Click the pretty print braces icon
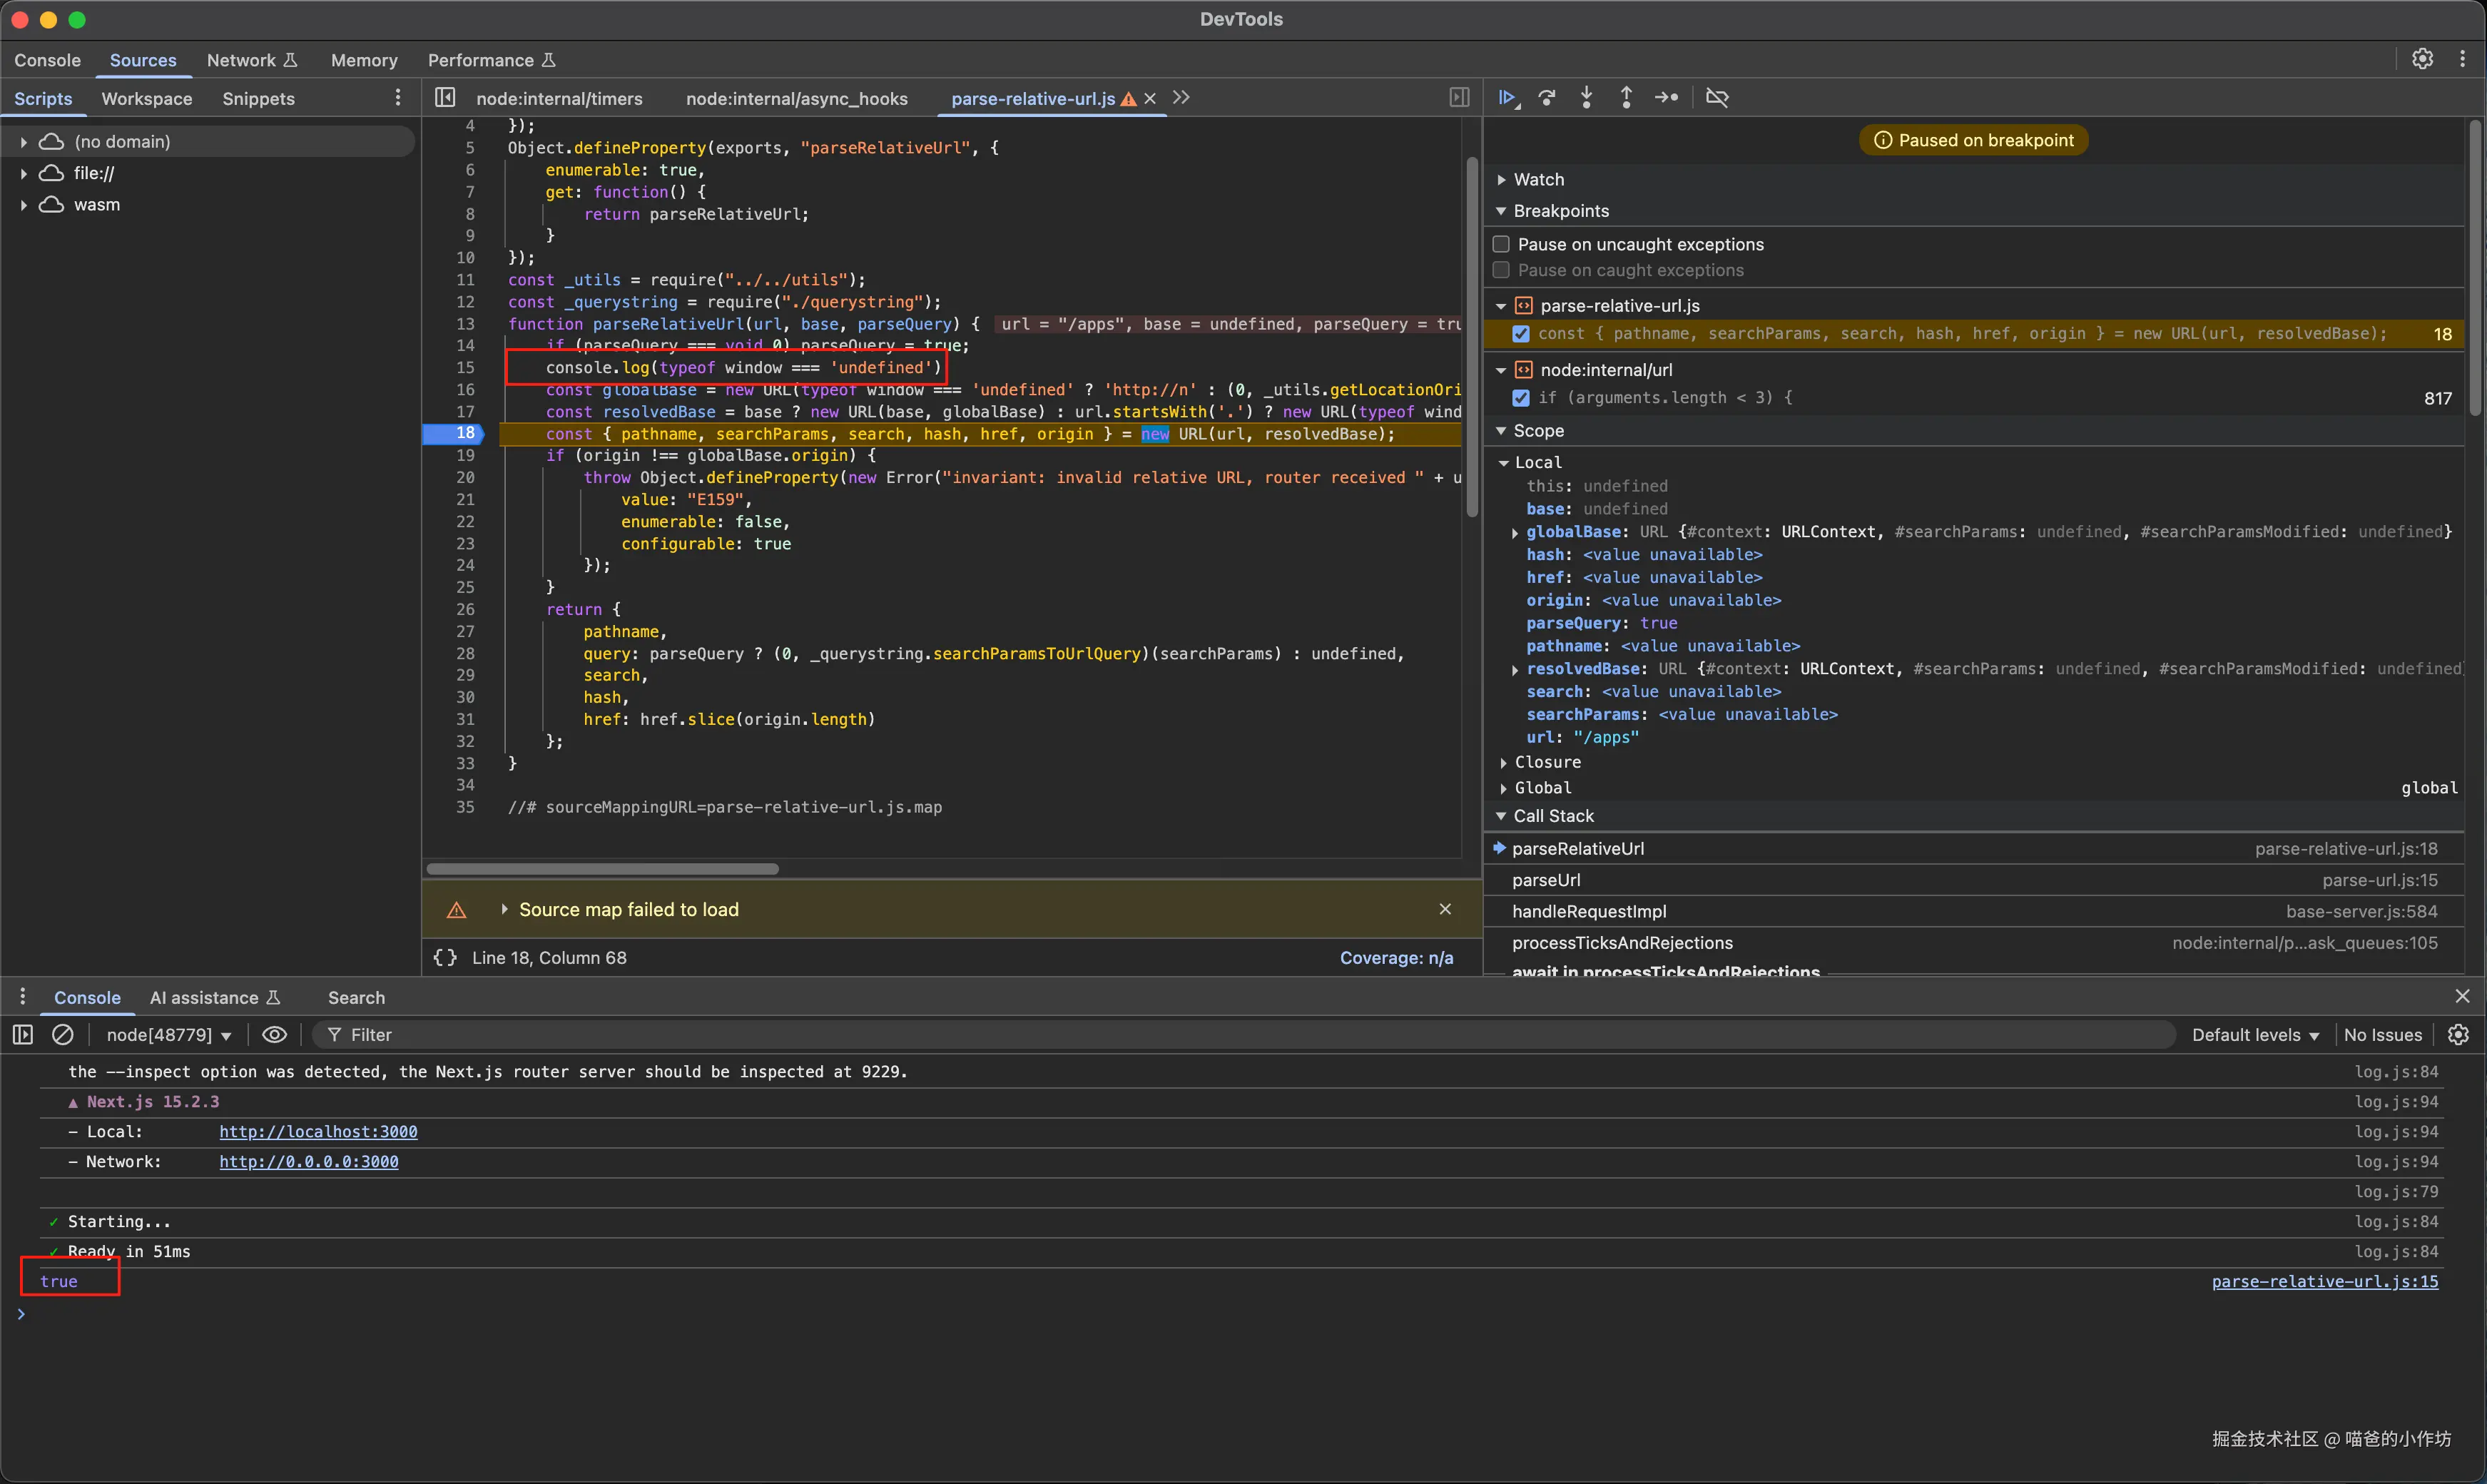The height and width of the screenshot is (1484, 2487). coord(445,958)
